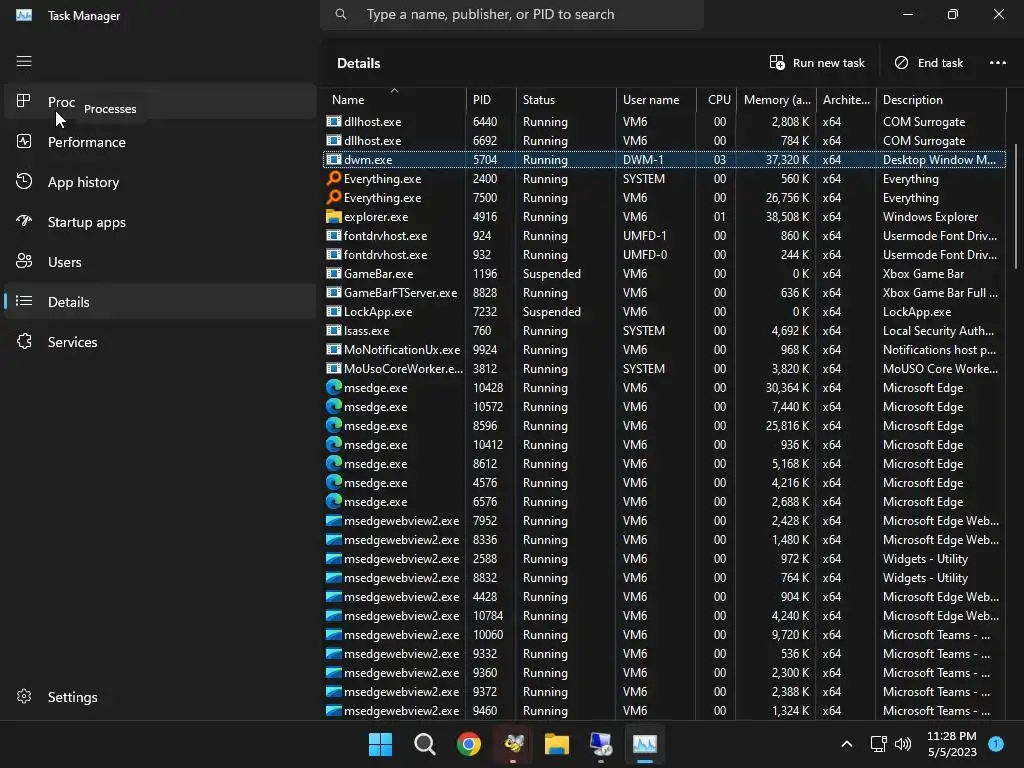Sort by the Description column header

pyautogui.click(x=941, y=99)
